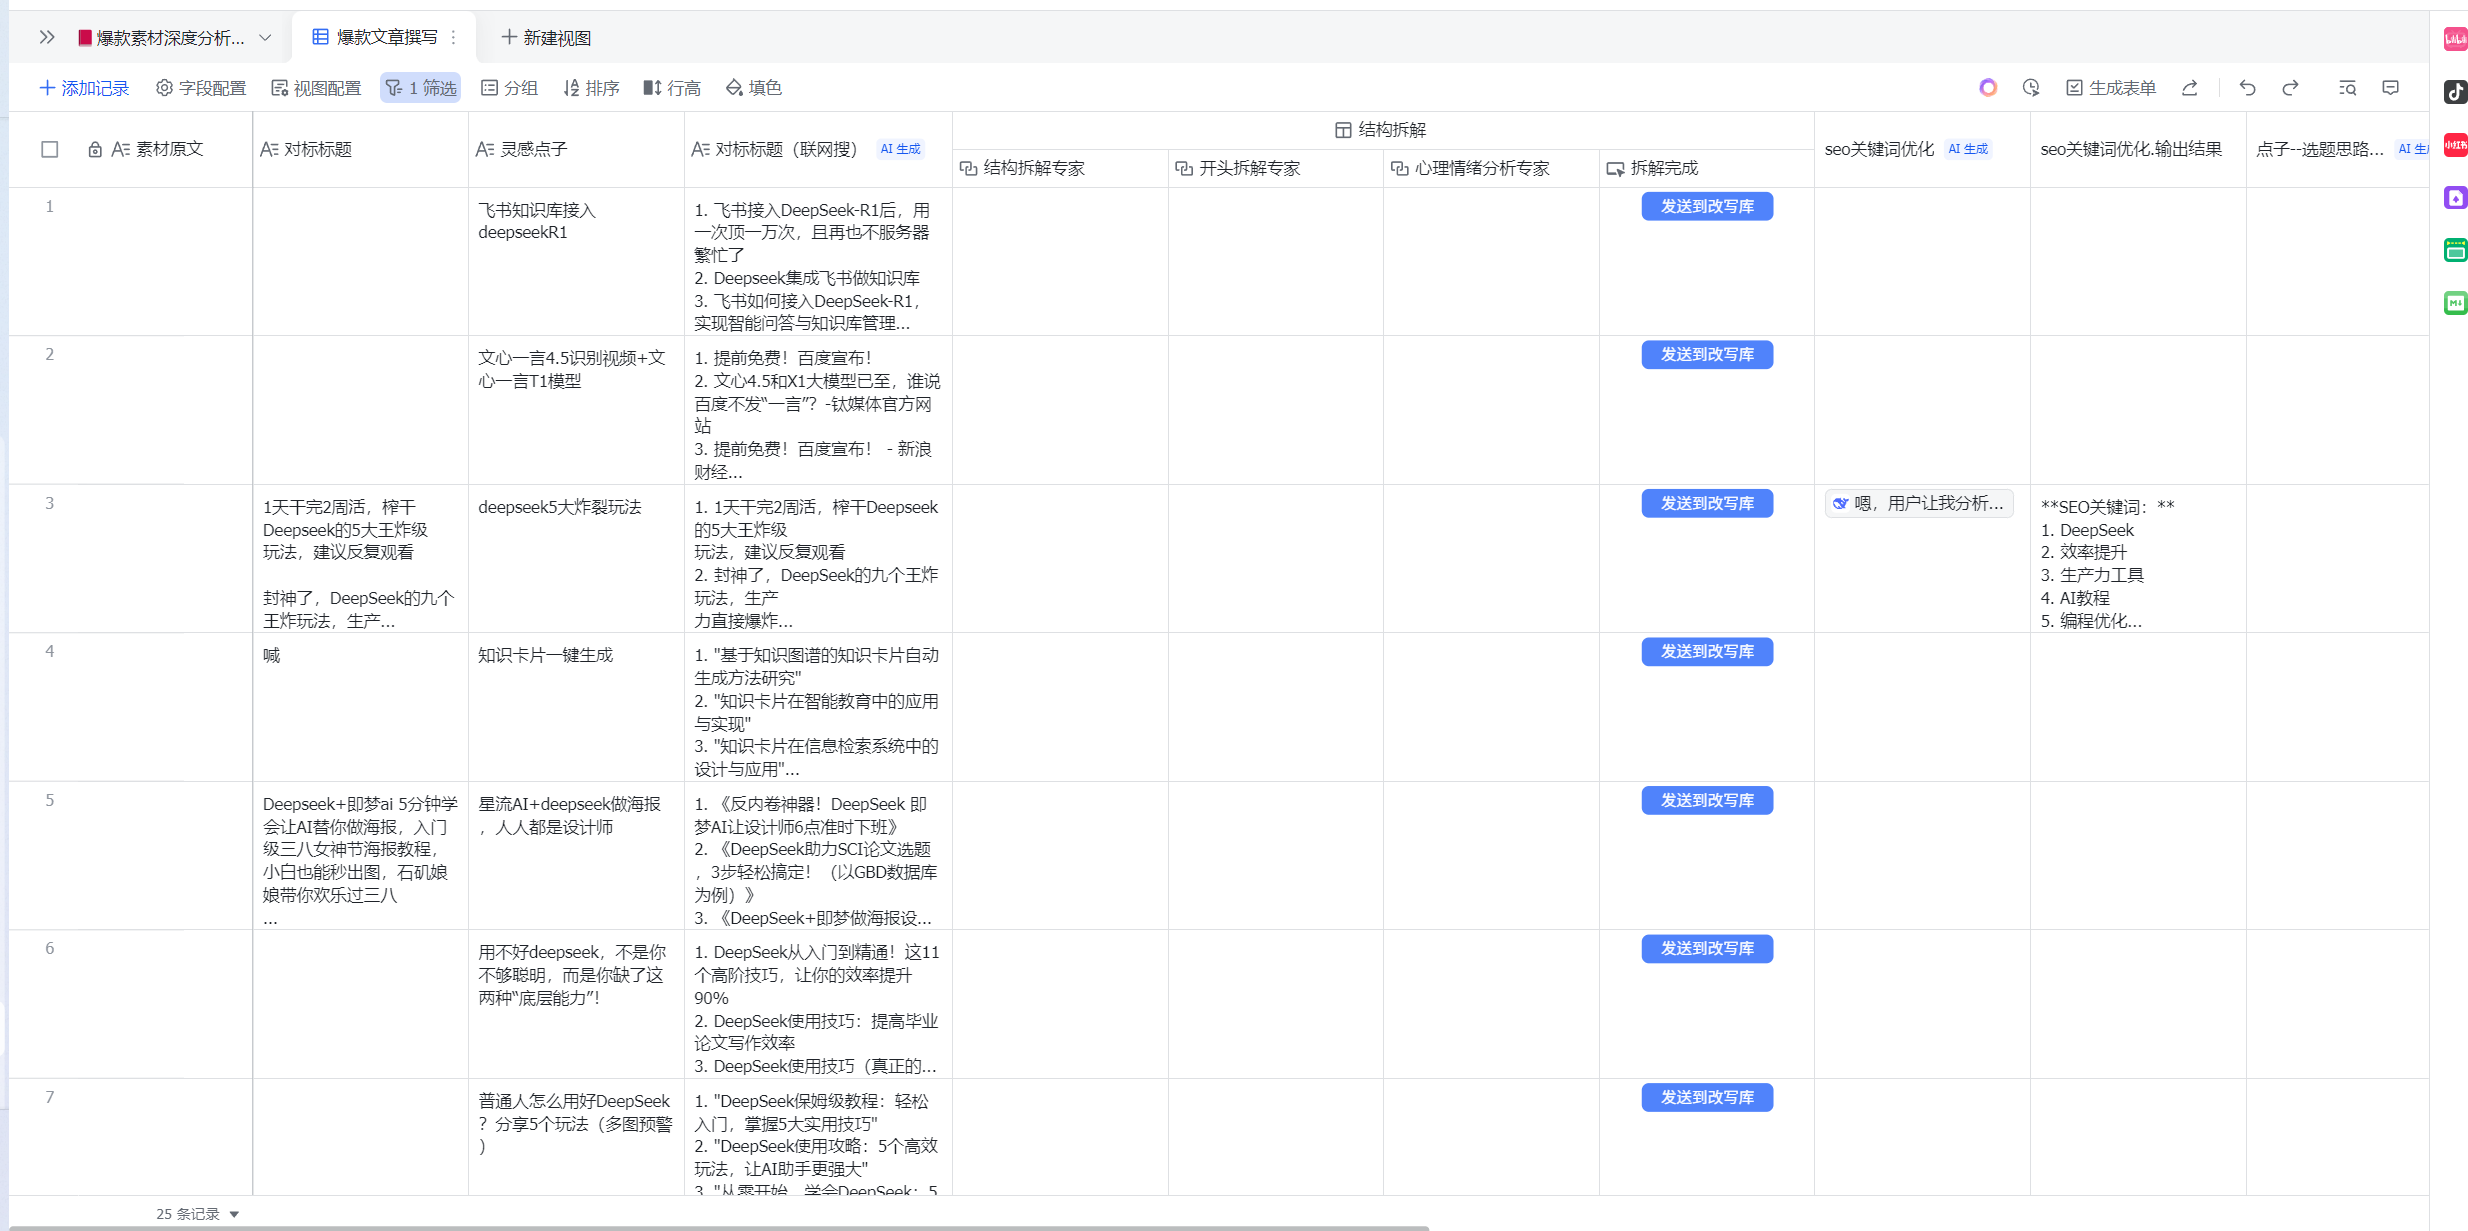Image resolution: width=2468 pixels, height=1231 pixels.
Task: Select cell starting 普通人怎么用好DeepSeek
Action: (576, 1137)
